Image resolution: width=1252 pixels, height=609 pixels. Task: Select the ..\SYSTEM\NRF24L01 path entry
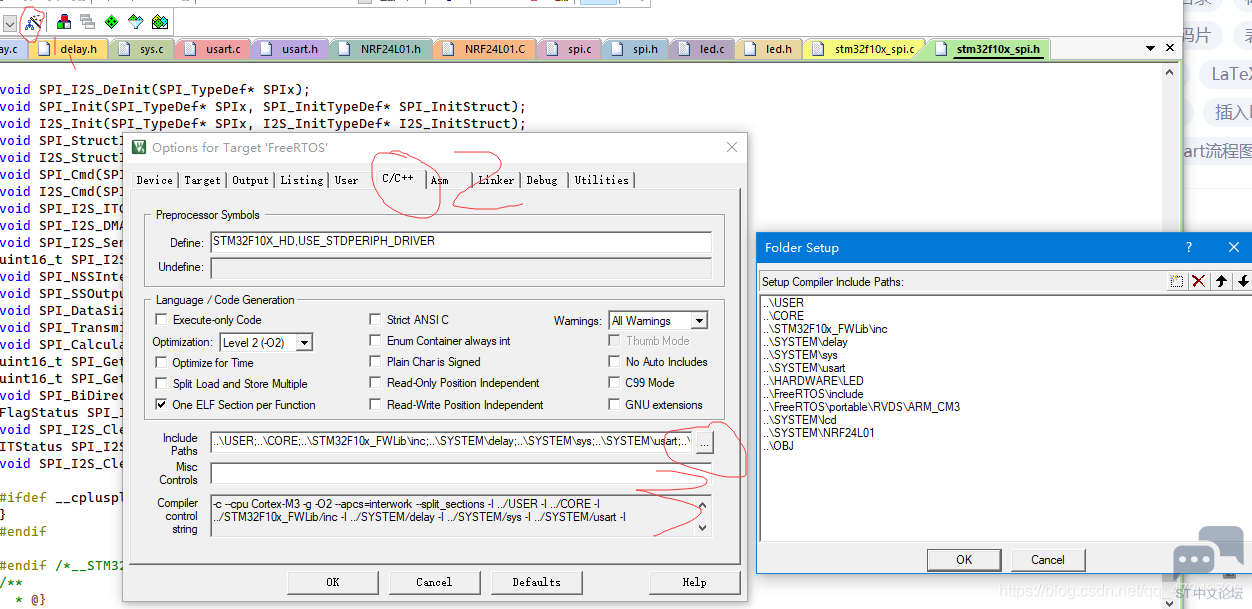819,433
